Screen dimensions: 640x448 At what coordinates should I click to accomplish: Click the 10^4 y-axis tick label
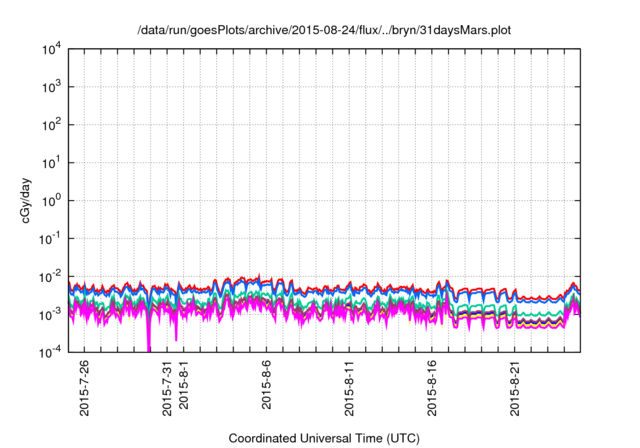[x=51, y=50]
